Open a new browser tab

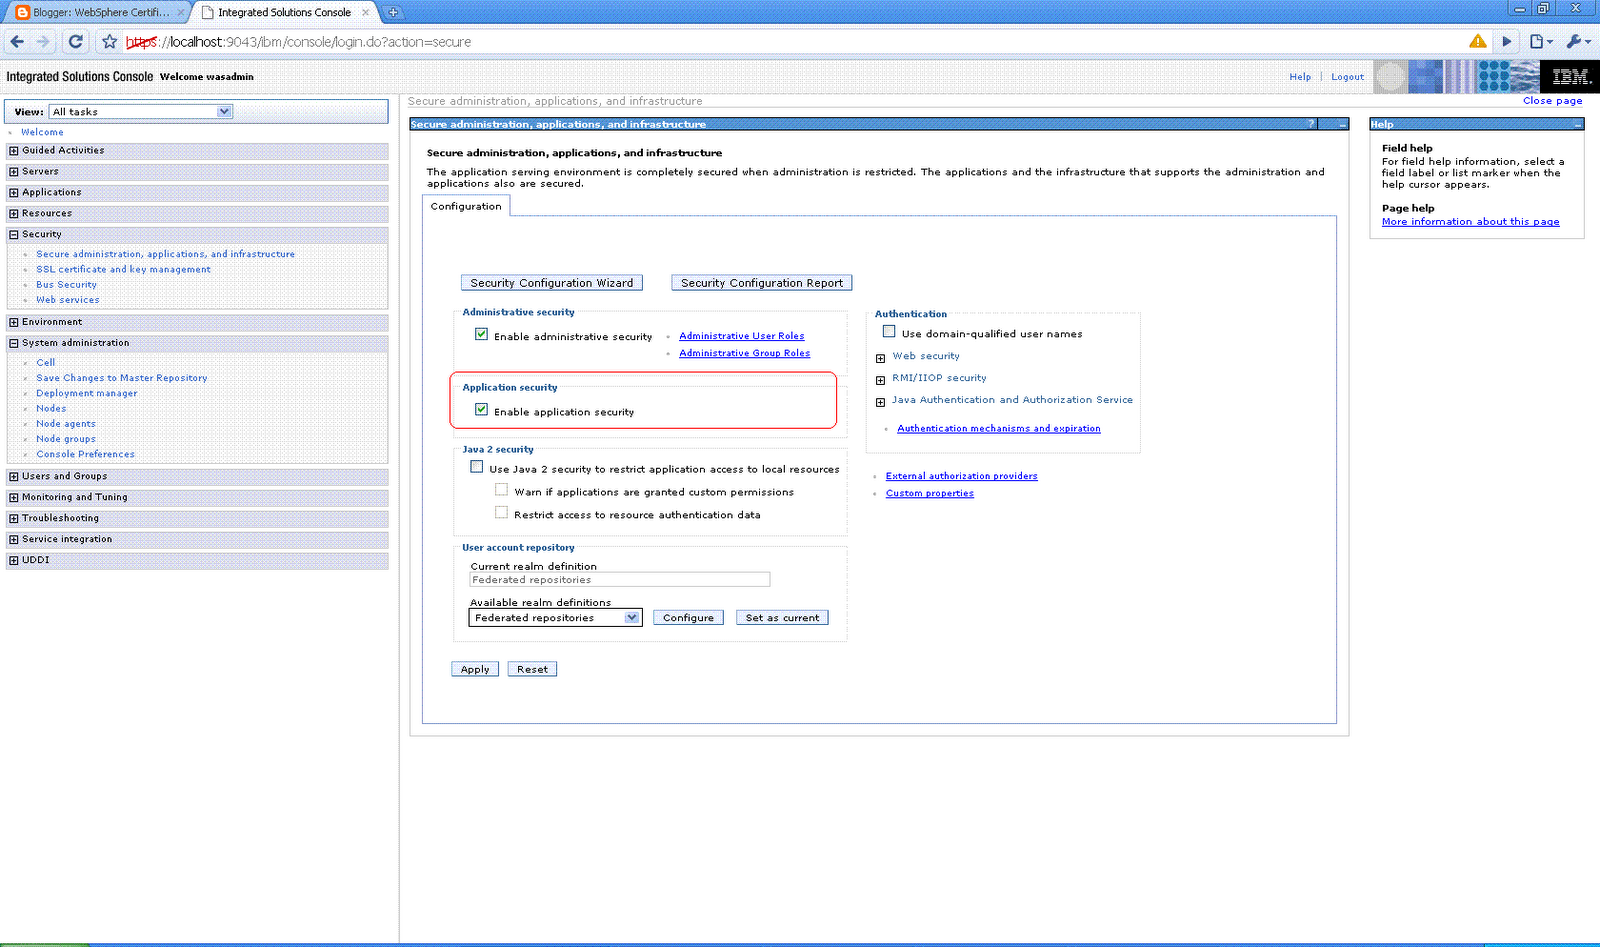[x=393, y=12]
